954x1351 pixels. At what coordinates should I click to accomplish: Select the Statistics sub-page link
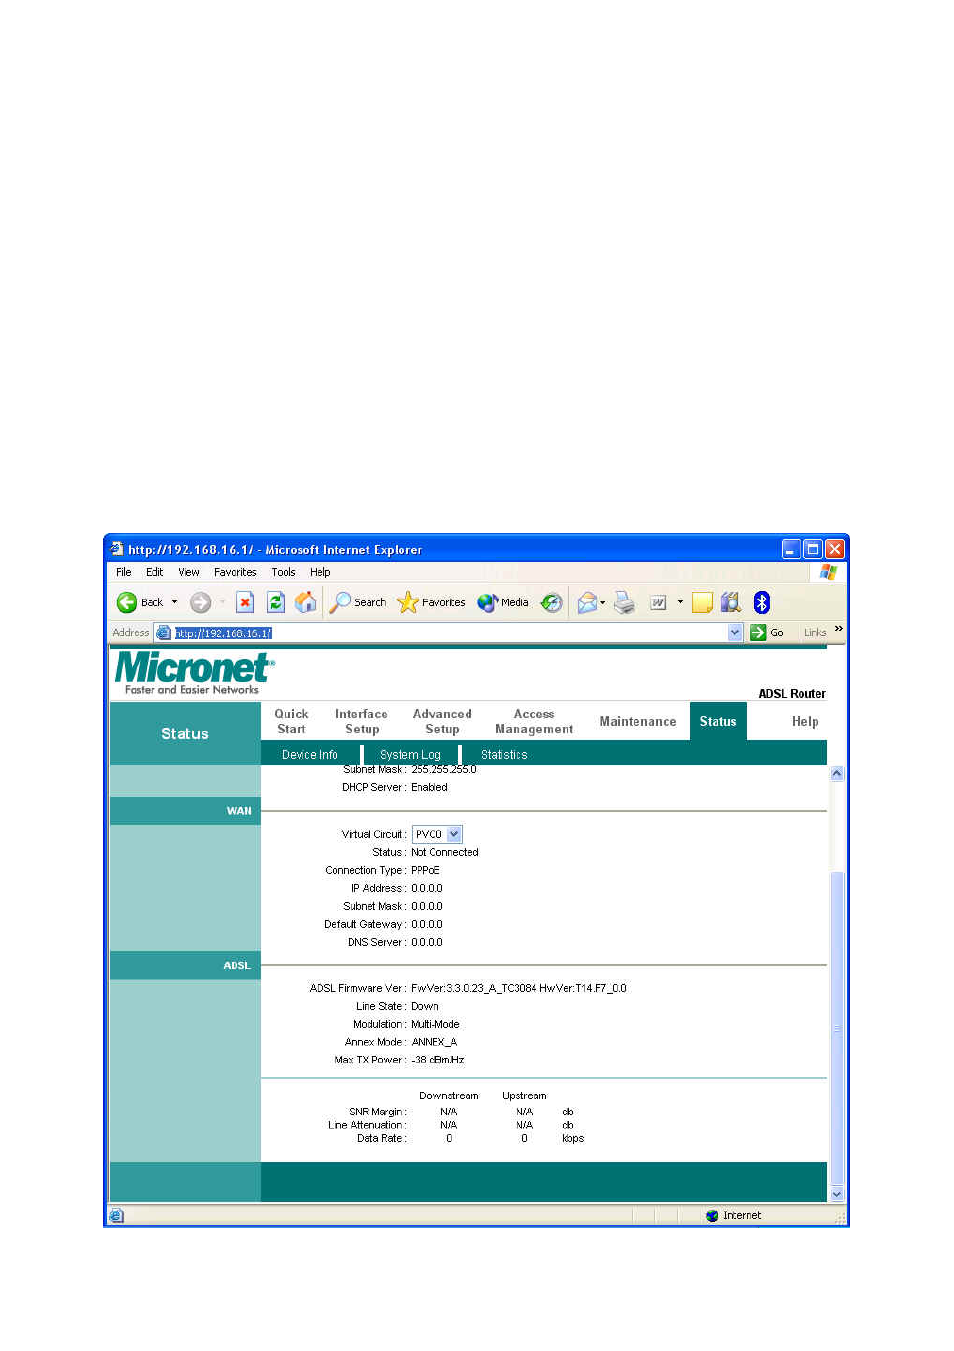click(504, 755)
